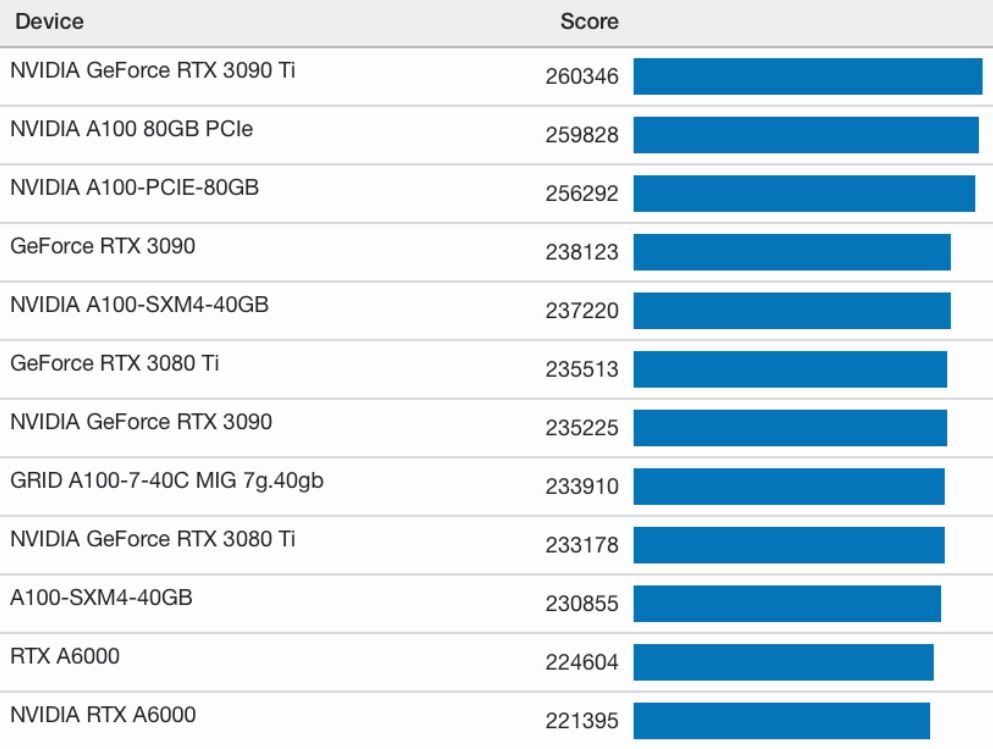Select NVIDIA A100 80GB PCIe device name
This screenshot has width=993, height=749.
[132, 129]
